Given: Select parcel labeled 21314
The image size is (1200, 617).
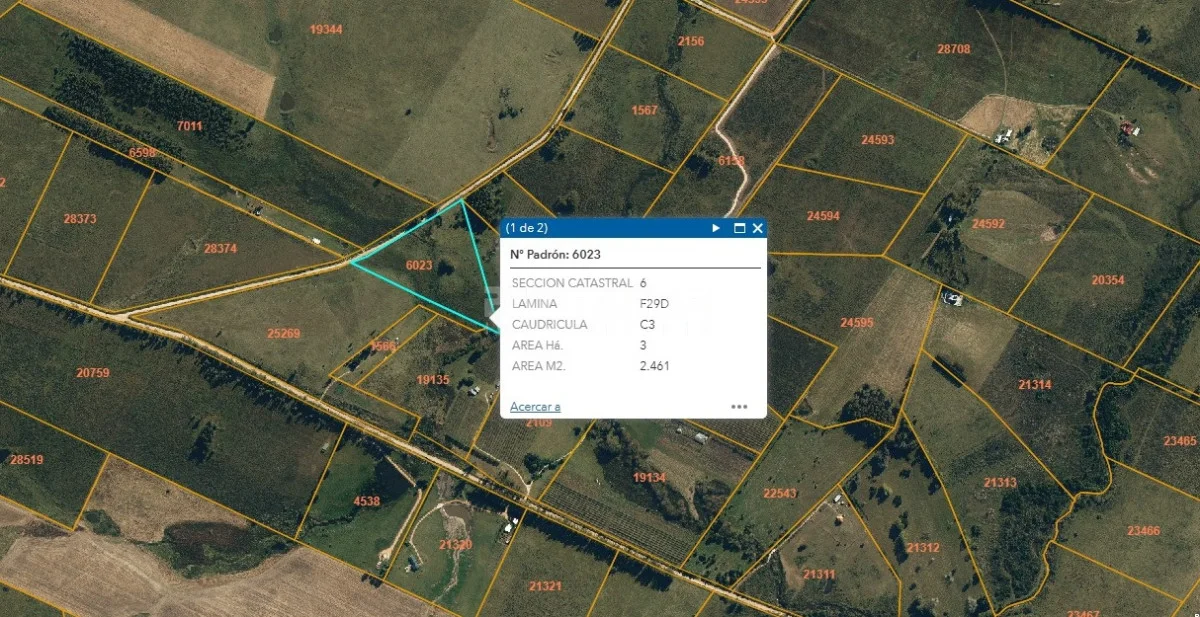Looking at the screenshot, I should tap(1034, 385).
